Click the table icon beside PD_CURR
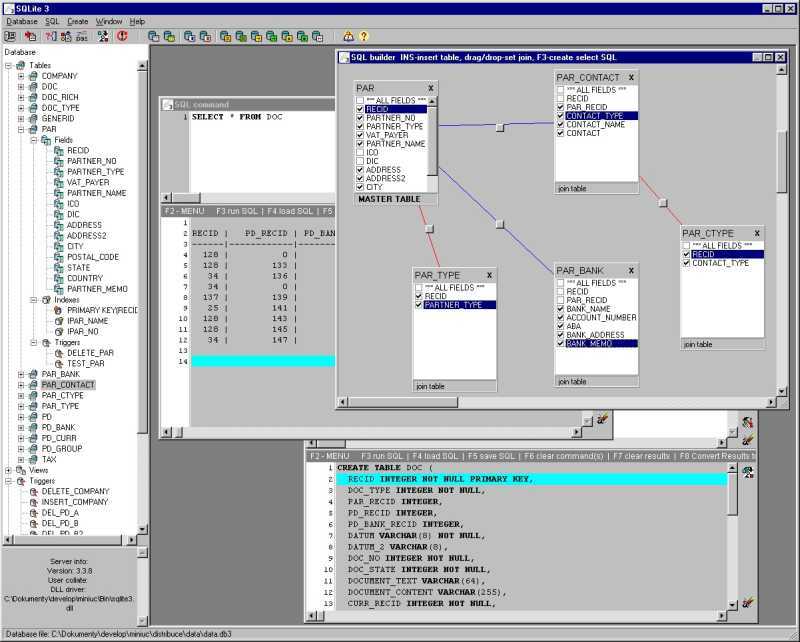Viewport: 800px width, 642px height. pos(33,438)
